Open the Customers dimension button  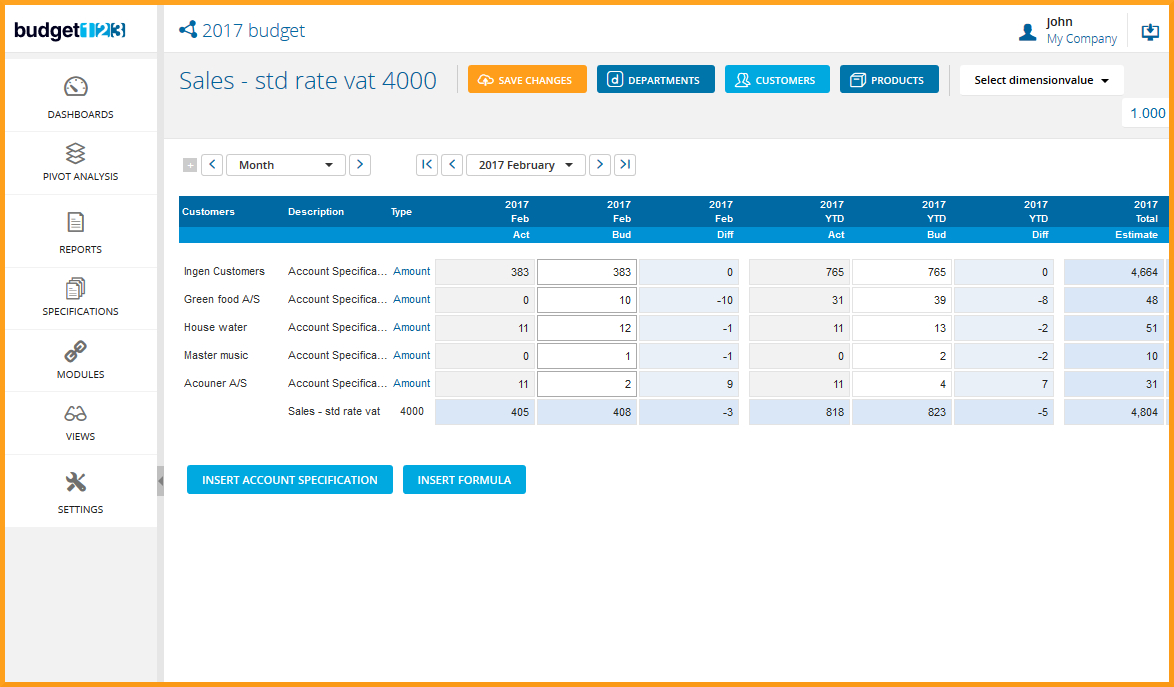coord(776,80)
